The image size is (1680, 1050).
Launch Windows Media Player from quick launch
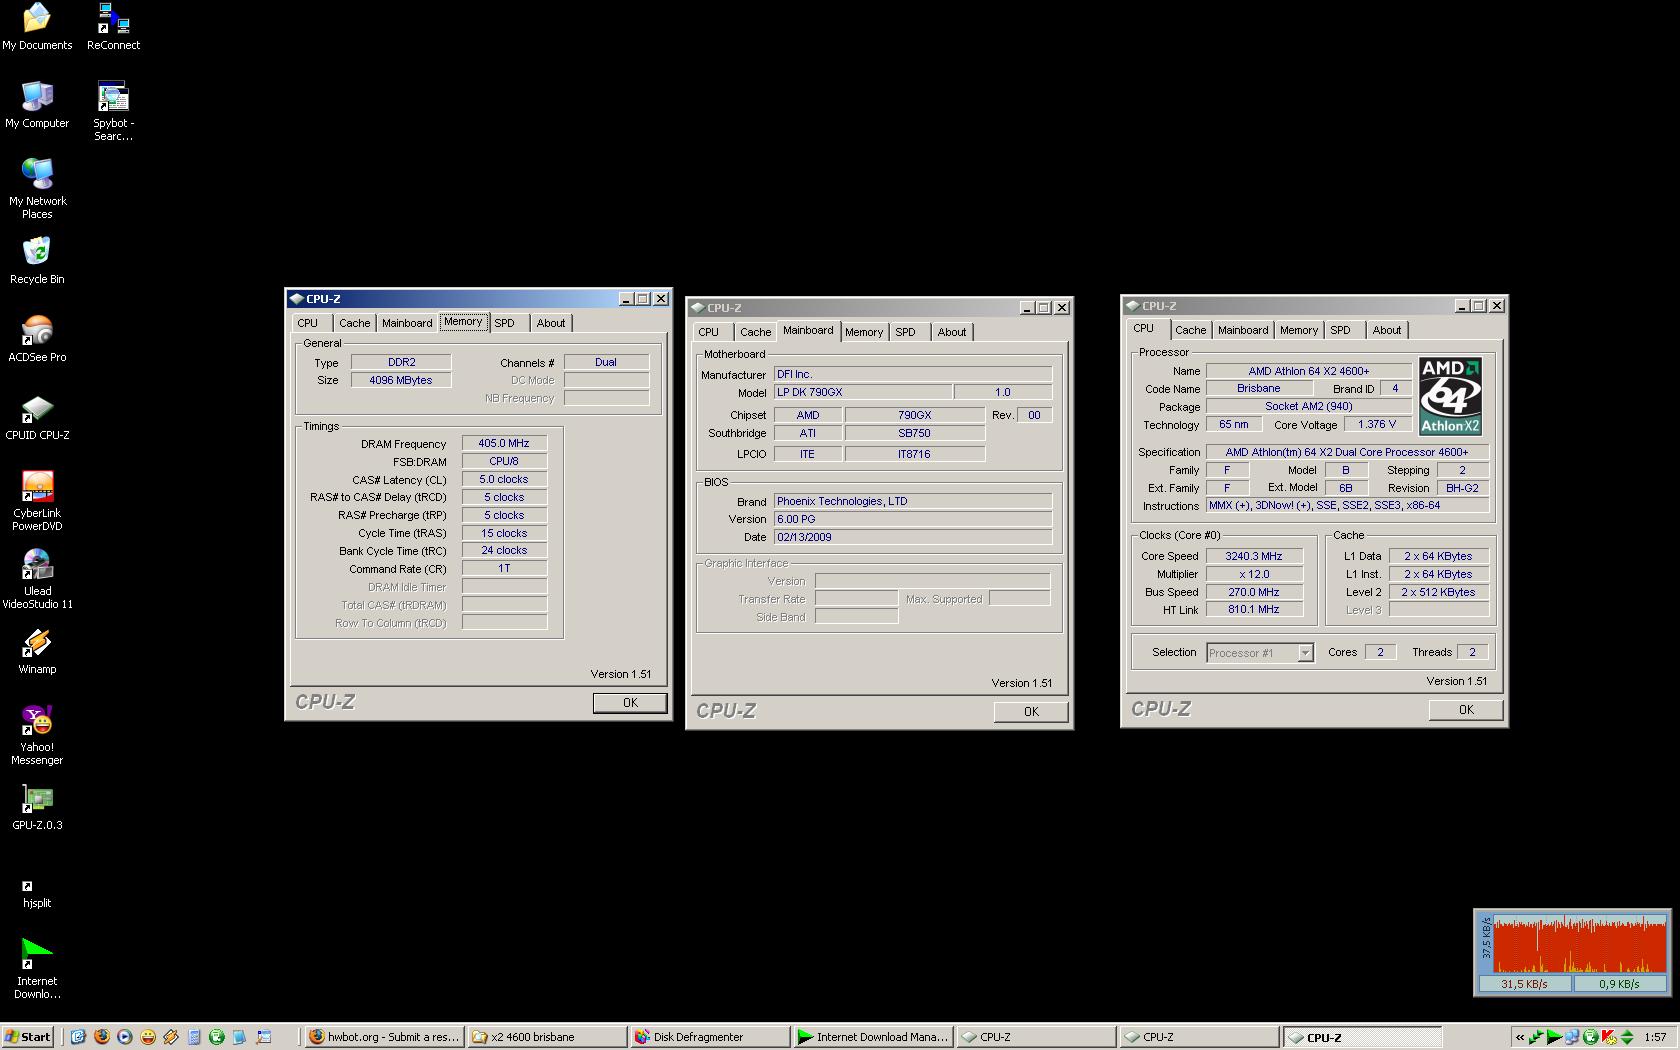pyautogui.click(x=125, y=1037)
